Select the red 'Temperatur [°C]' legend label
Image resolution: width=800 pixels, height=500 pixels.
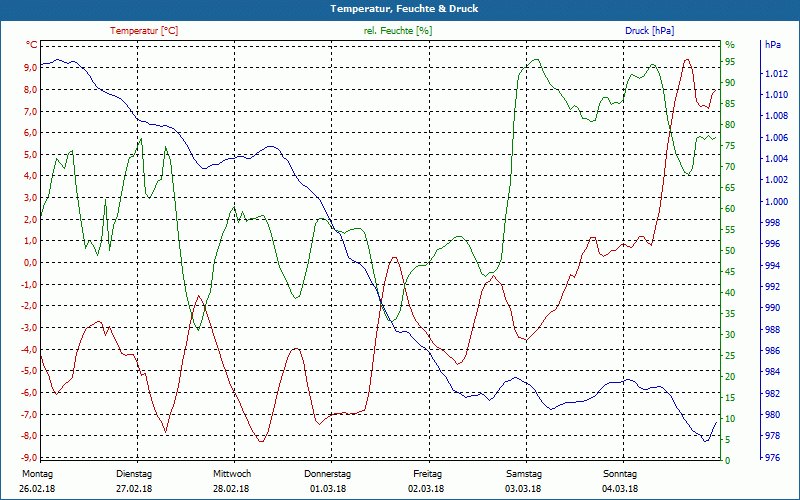144,31
